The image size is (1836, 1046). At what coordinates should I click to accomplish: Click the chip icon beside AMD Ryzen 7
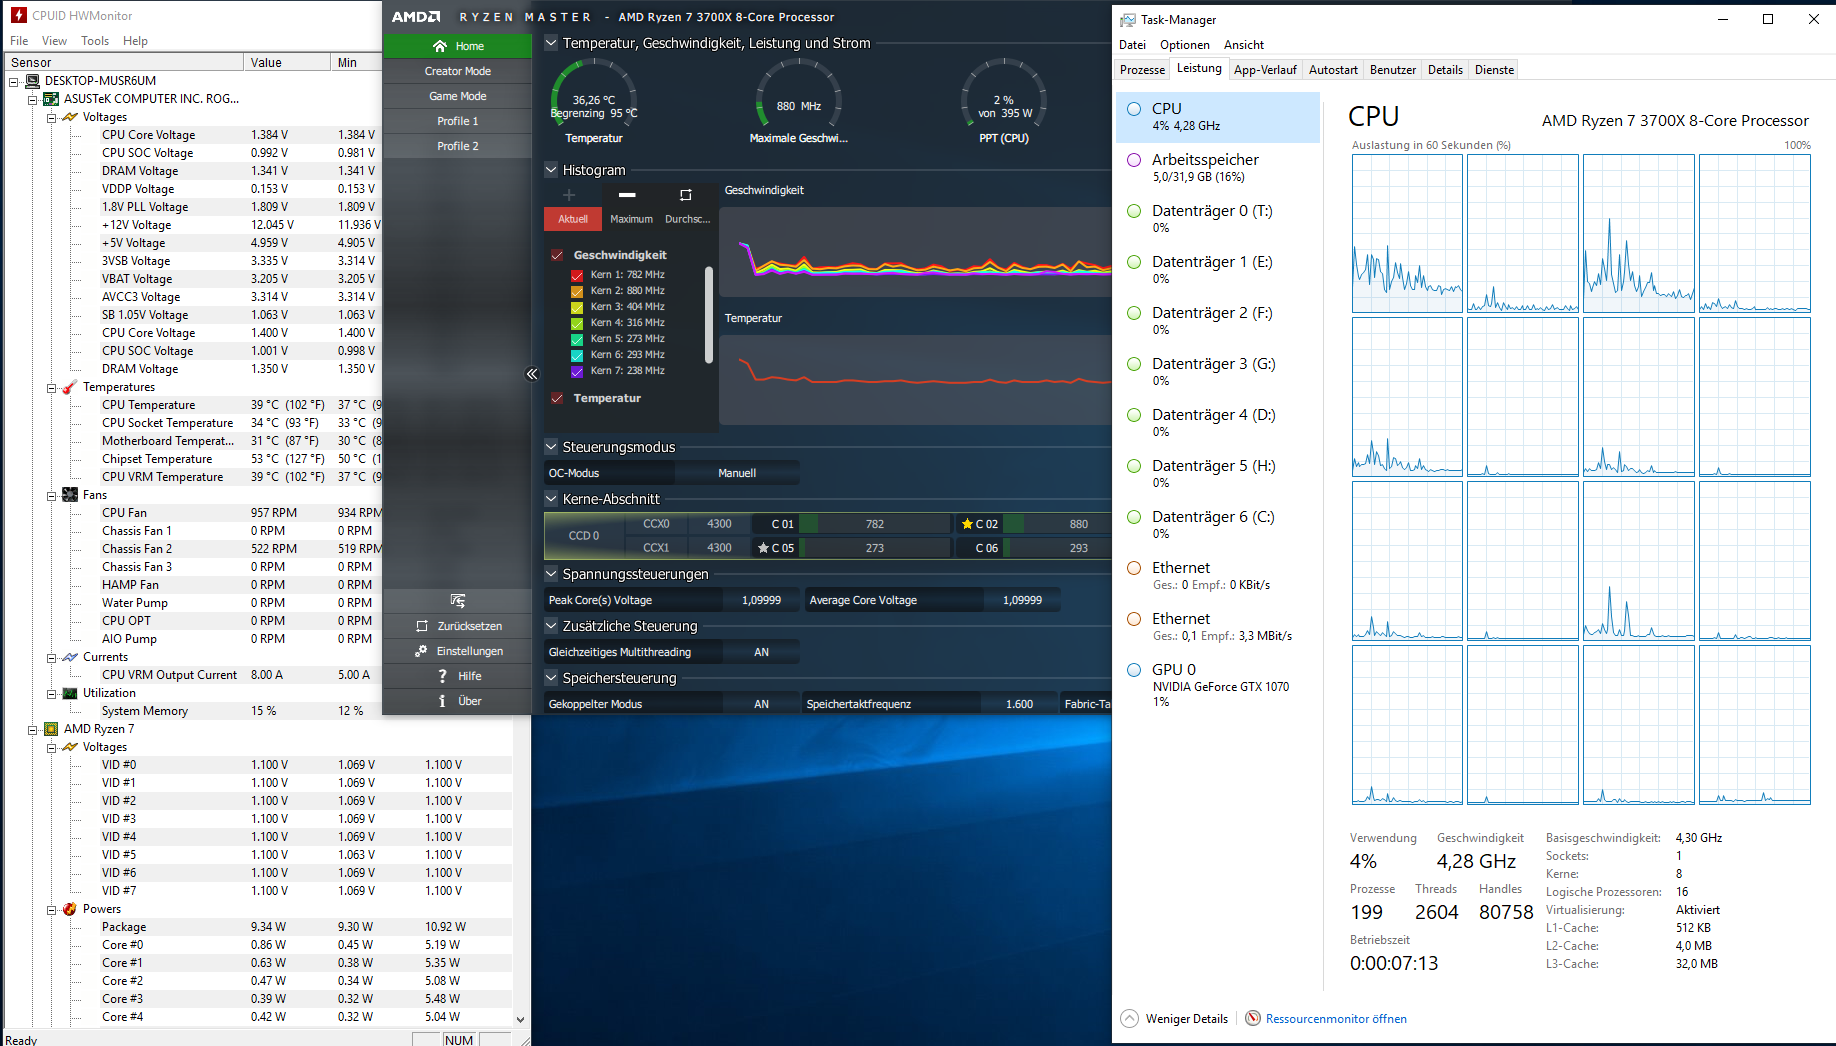[x=51, y=729]
